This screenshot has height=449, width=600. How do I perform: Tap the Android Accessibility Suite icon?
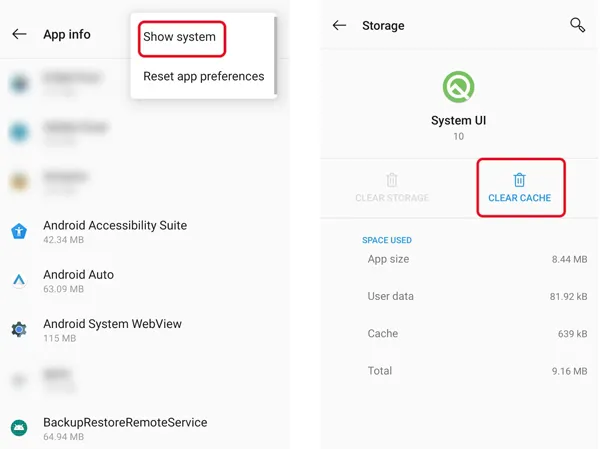tap(19, 231)
